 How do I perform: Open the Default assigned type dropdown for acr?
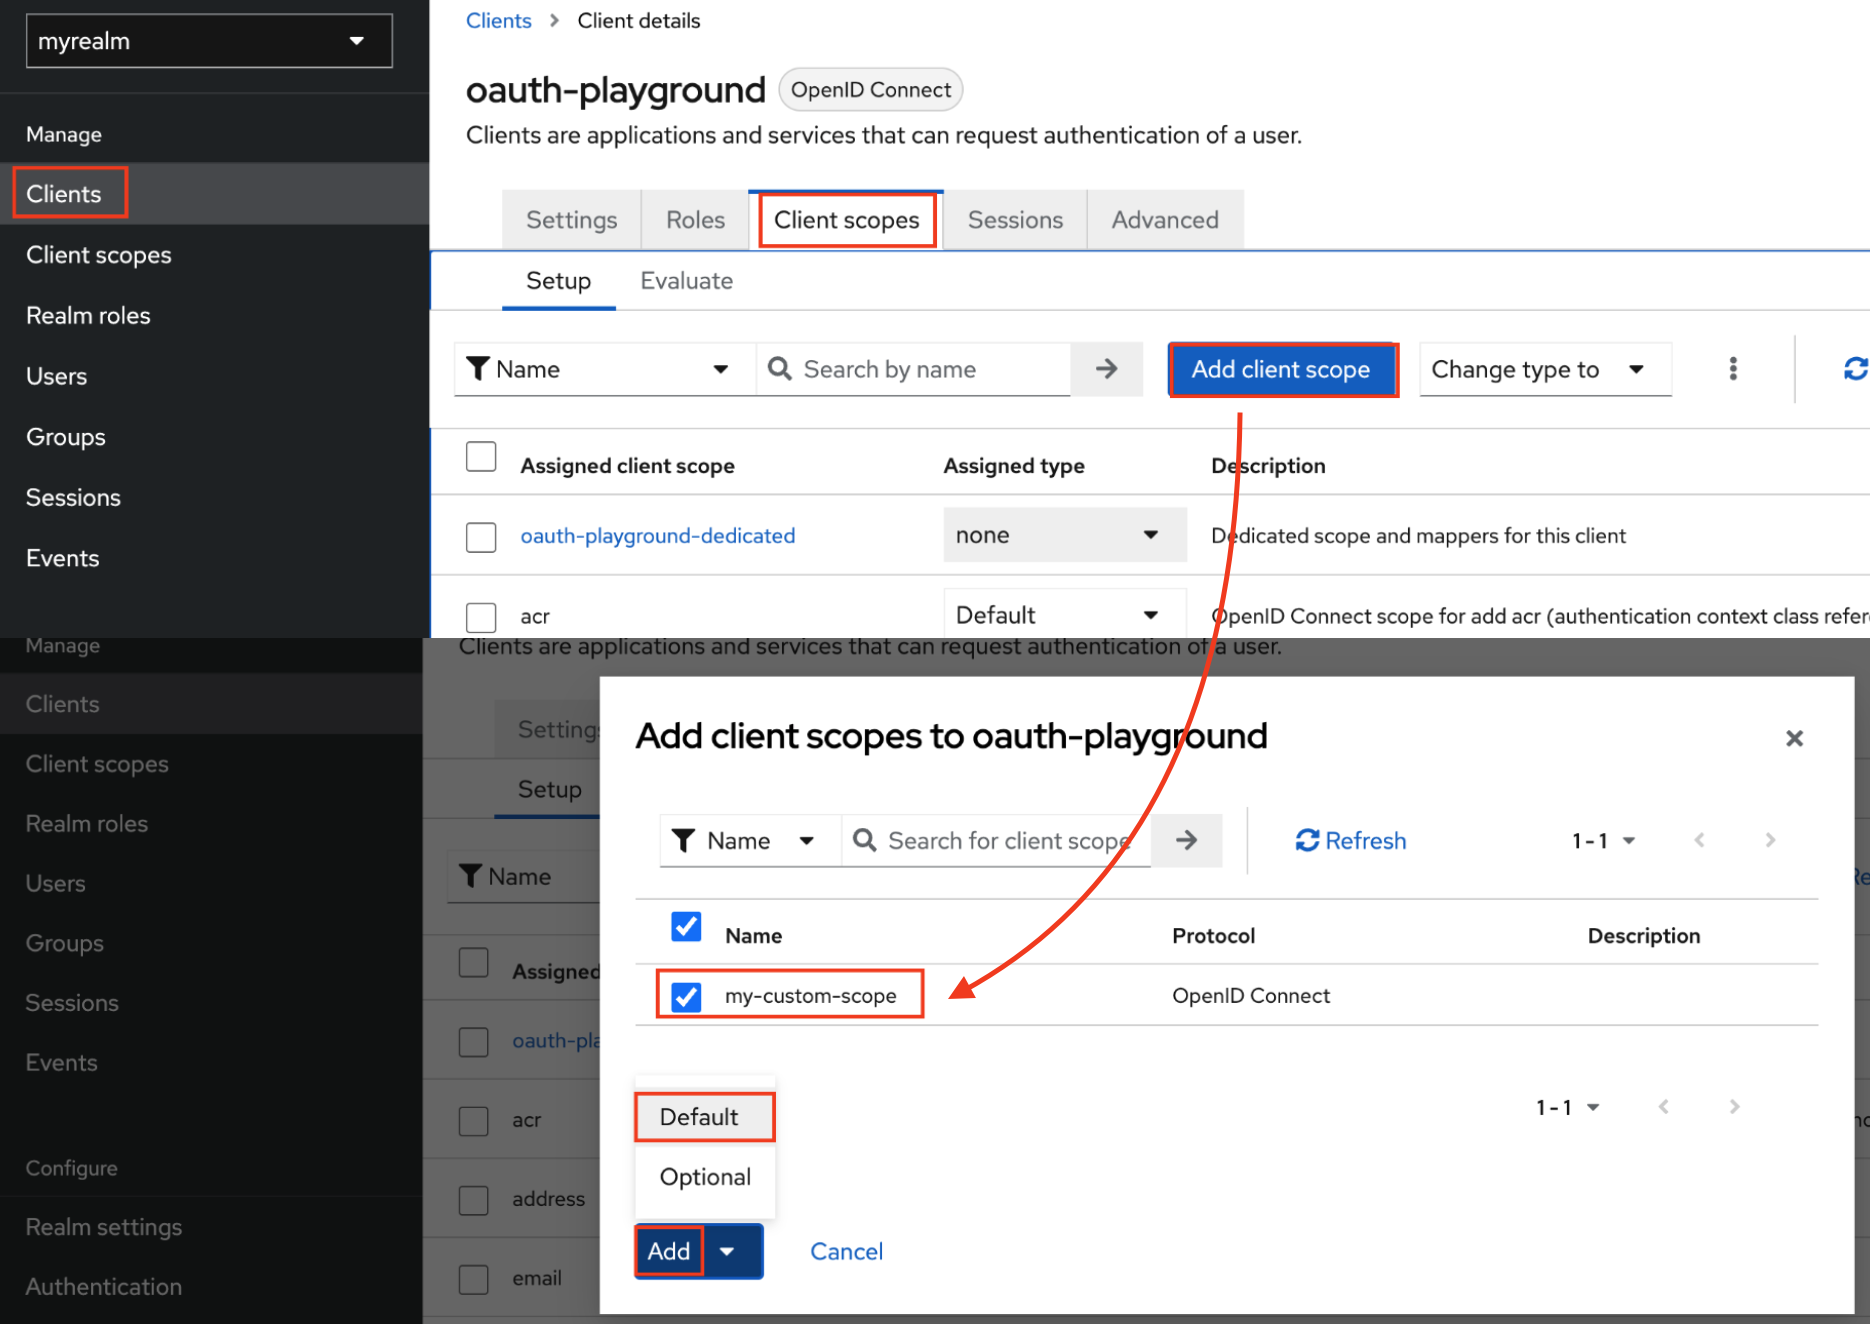pyautogui.click(x=1065, y=615)
